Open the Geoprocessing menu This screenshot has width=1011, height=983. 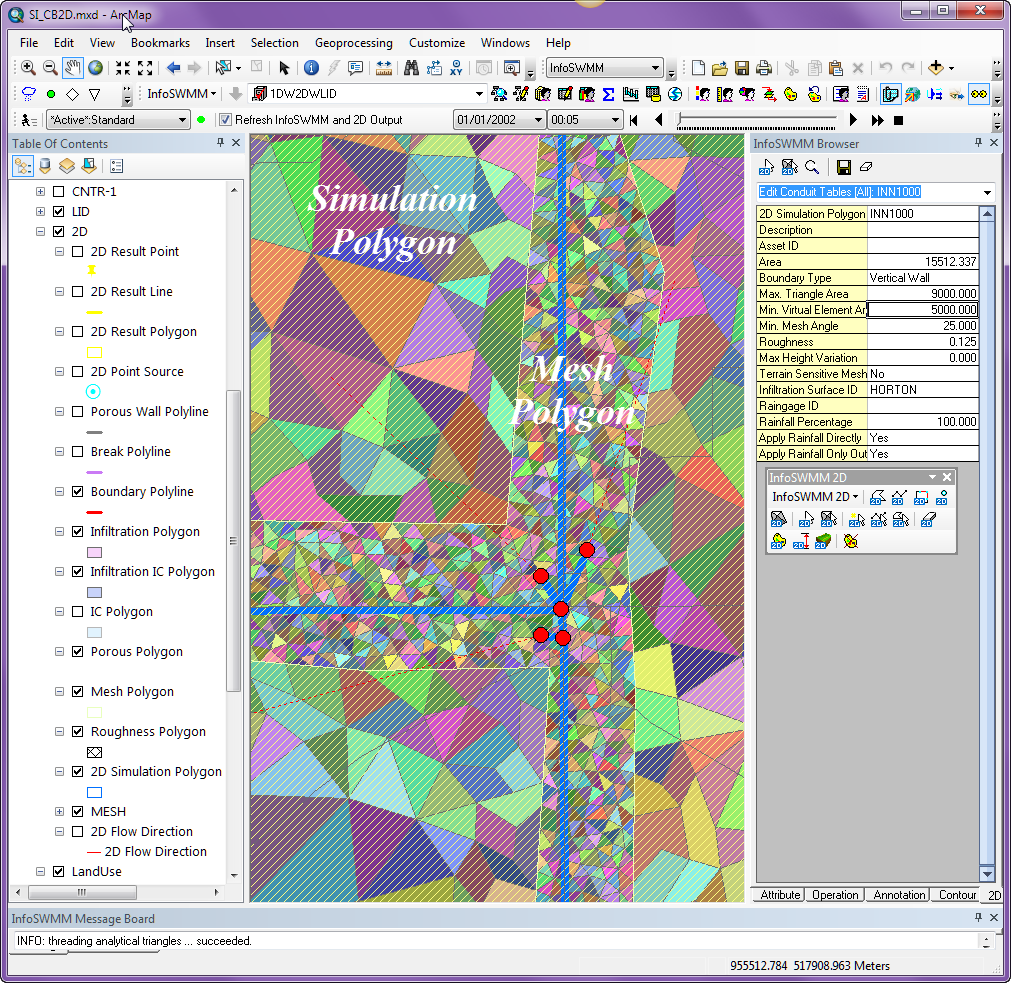[353, 43]
